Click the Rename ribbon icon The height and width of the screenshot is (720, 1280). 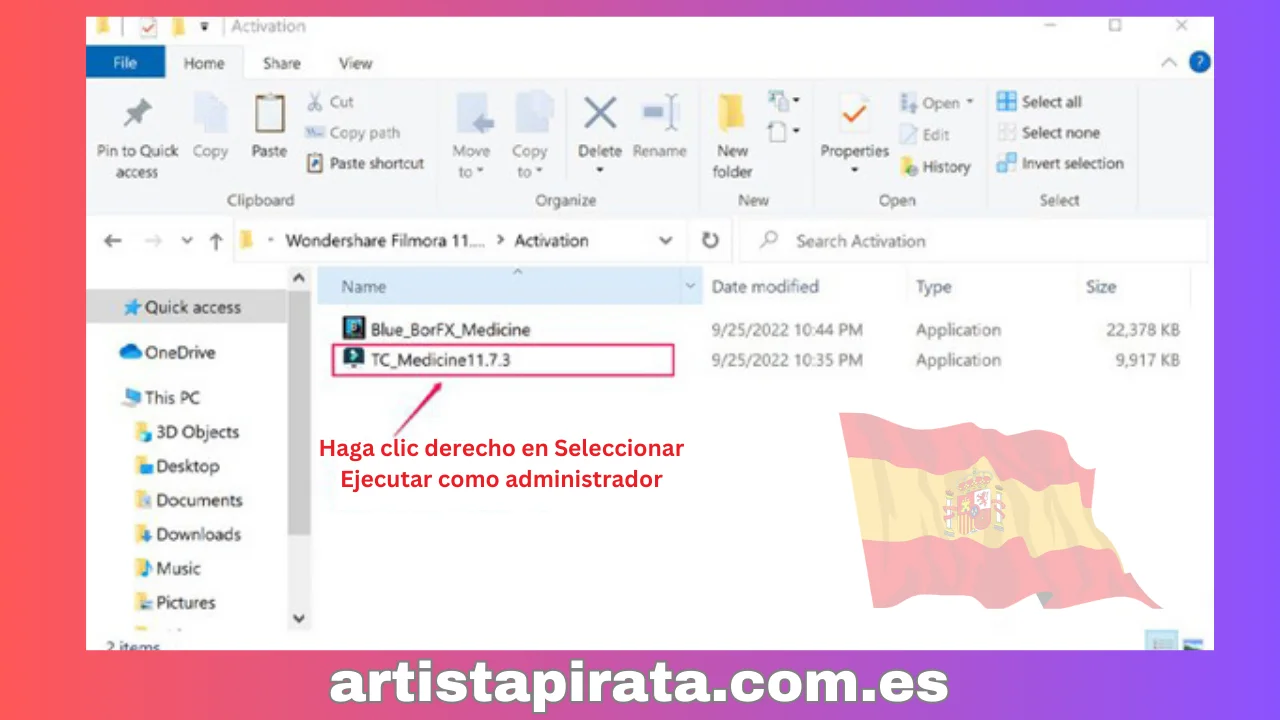[x=660, y=113]
